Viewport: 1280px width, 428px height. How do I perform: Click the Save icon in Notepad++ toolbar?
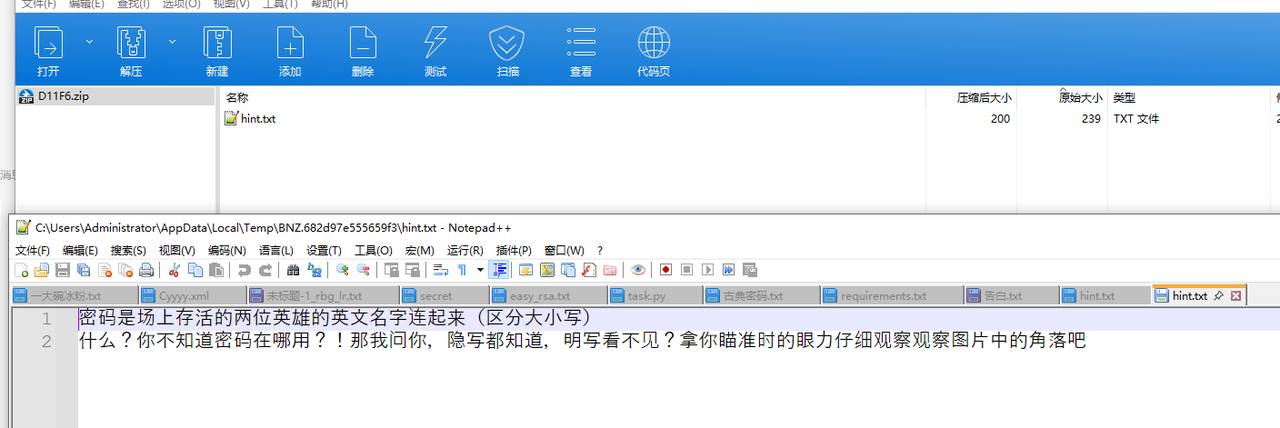(x=62, y=270)
